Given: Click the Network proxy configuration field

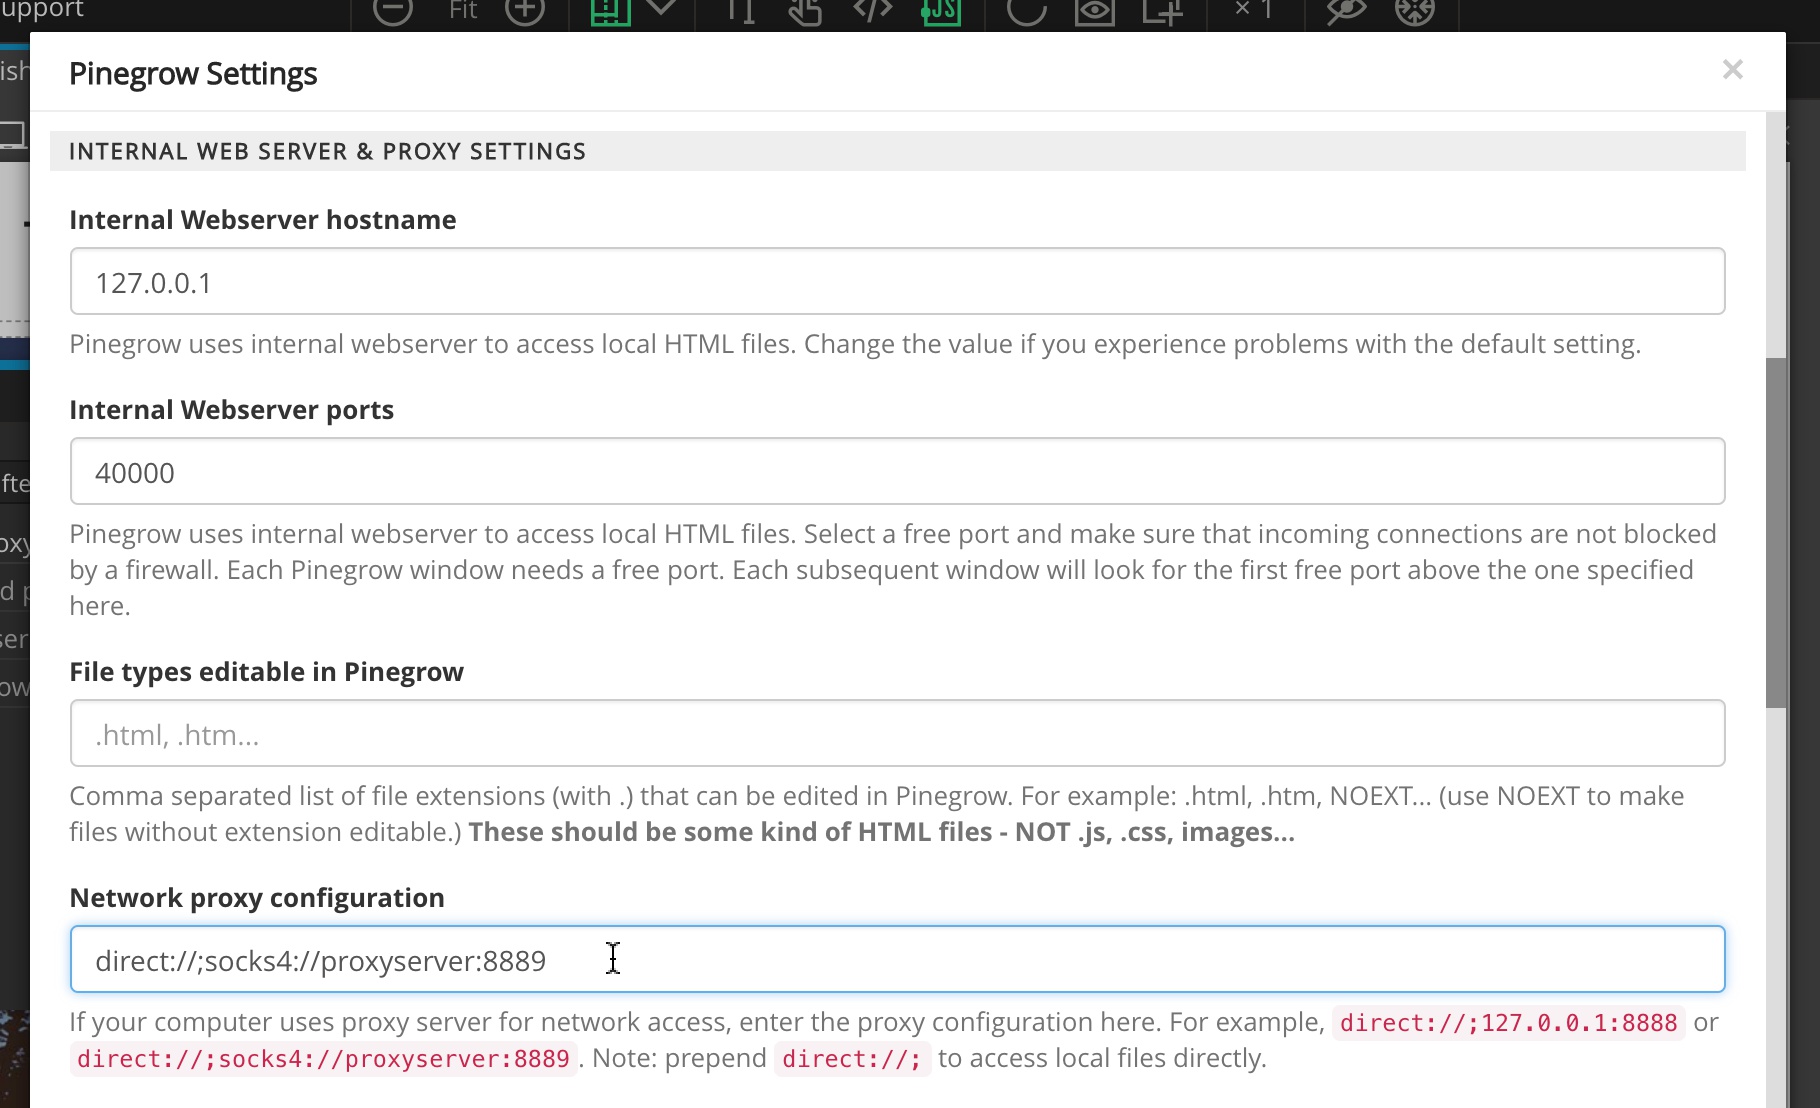Looking at the screenshot, I should point(897,959).
